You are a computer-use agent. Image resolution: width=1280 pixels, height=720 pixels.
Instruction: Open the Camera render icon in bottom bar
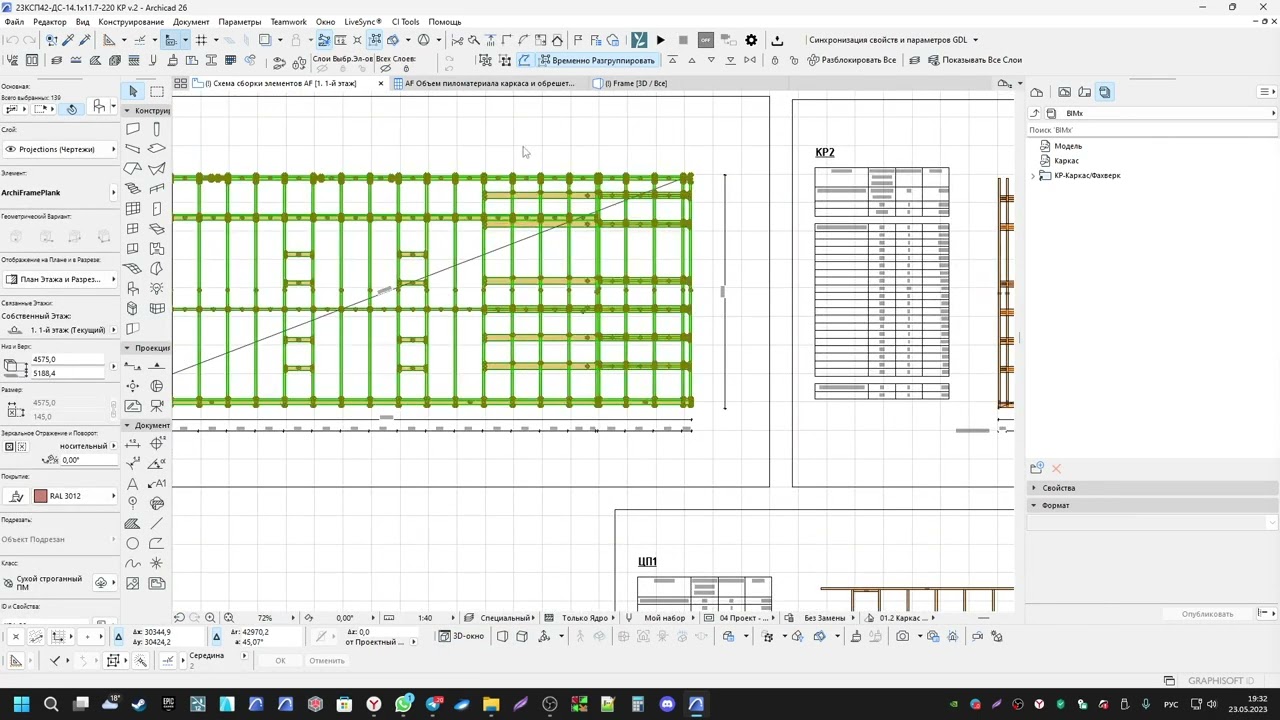click(x=903, y=636)
